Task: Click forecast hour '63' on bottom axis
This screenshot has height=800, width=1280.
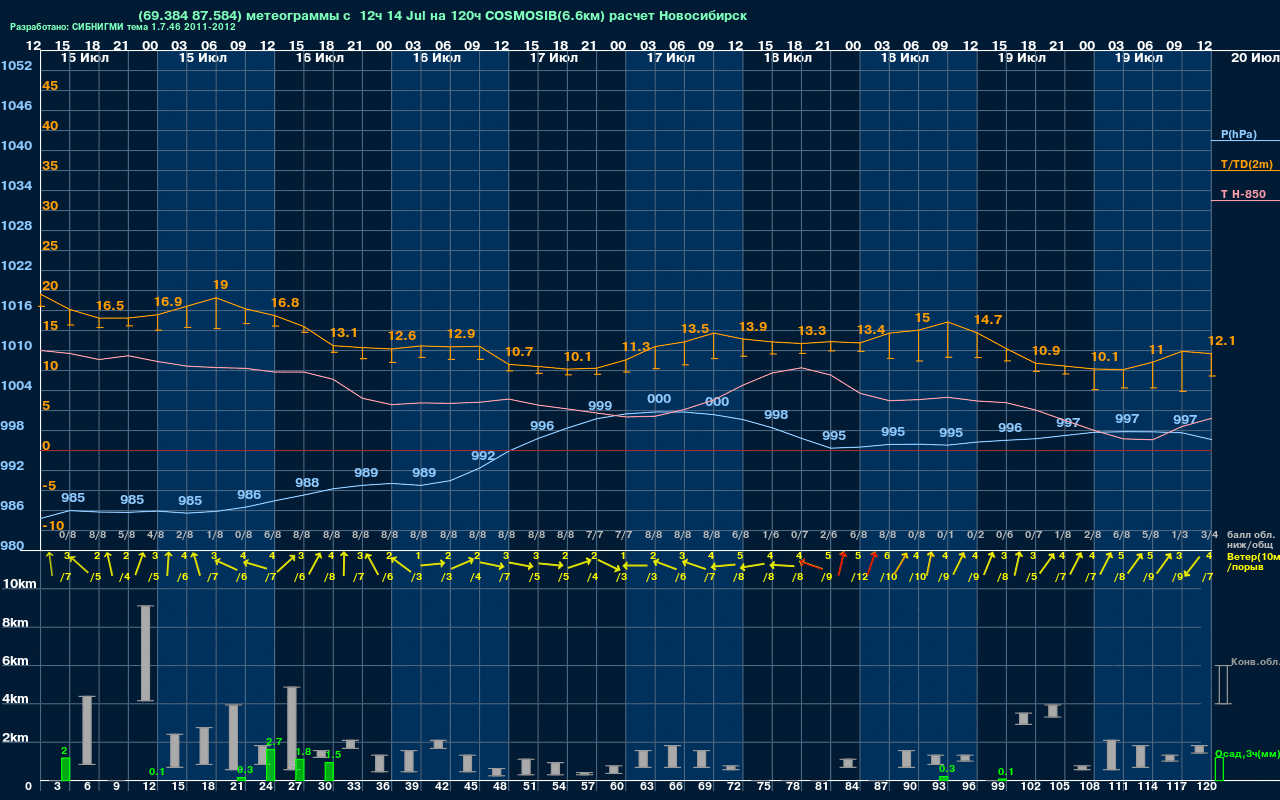Action: click(x=648, y=788)
